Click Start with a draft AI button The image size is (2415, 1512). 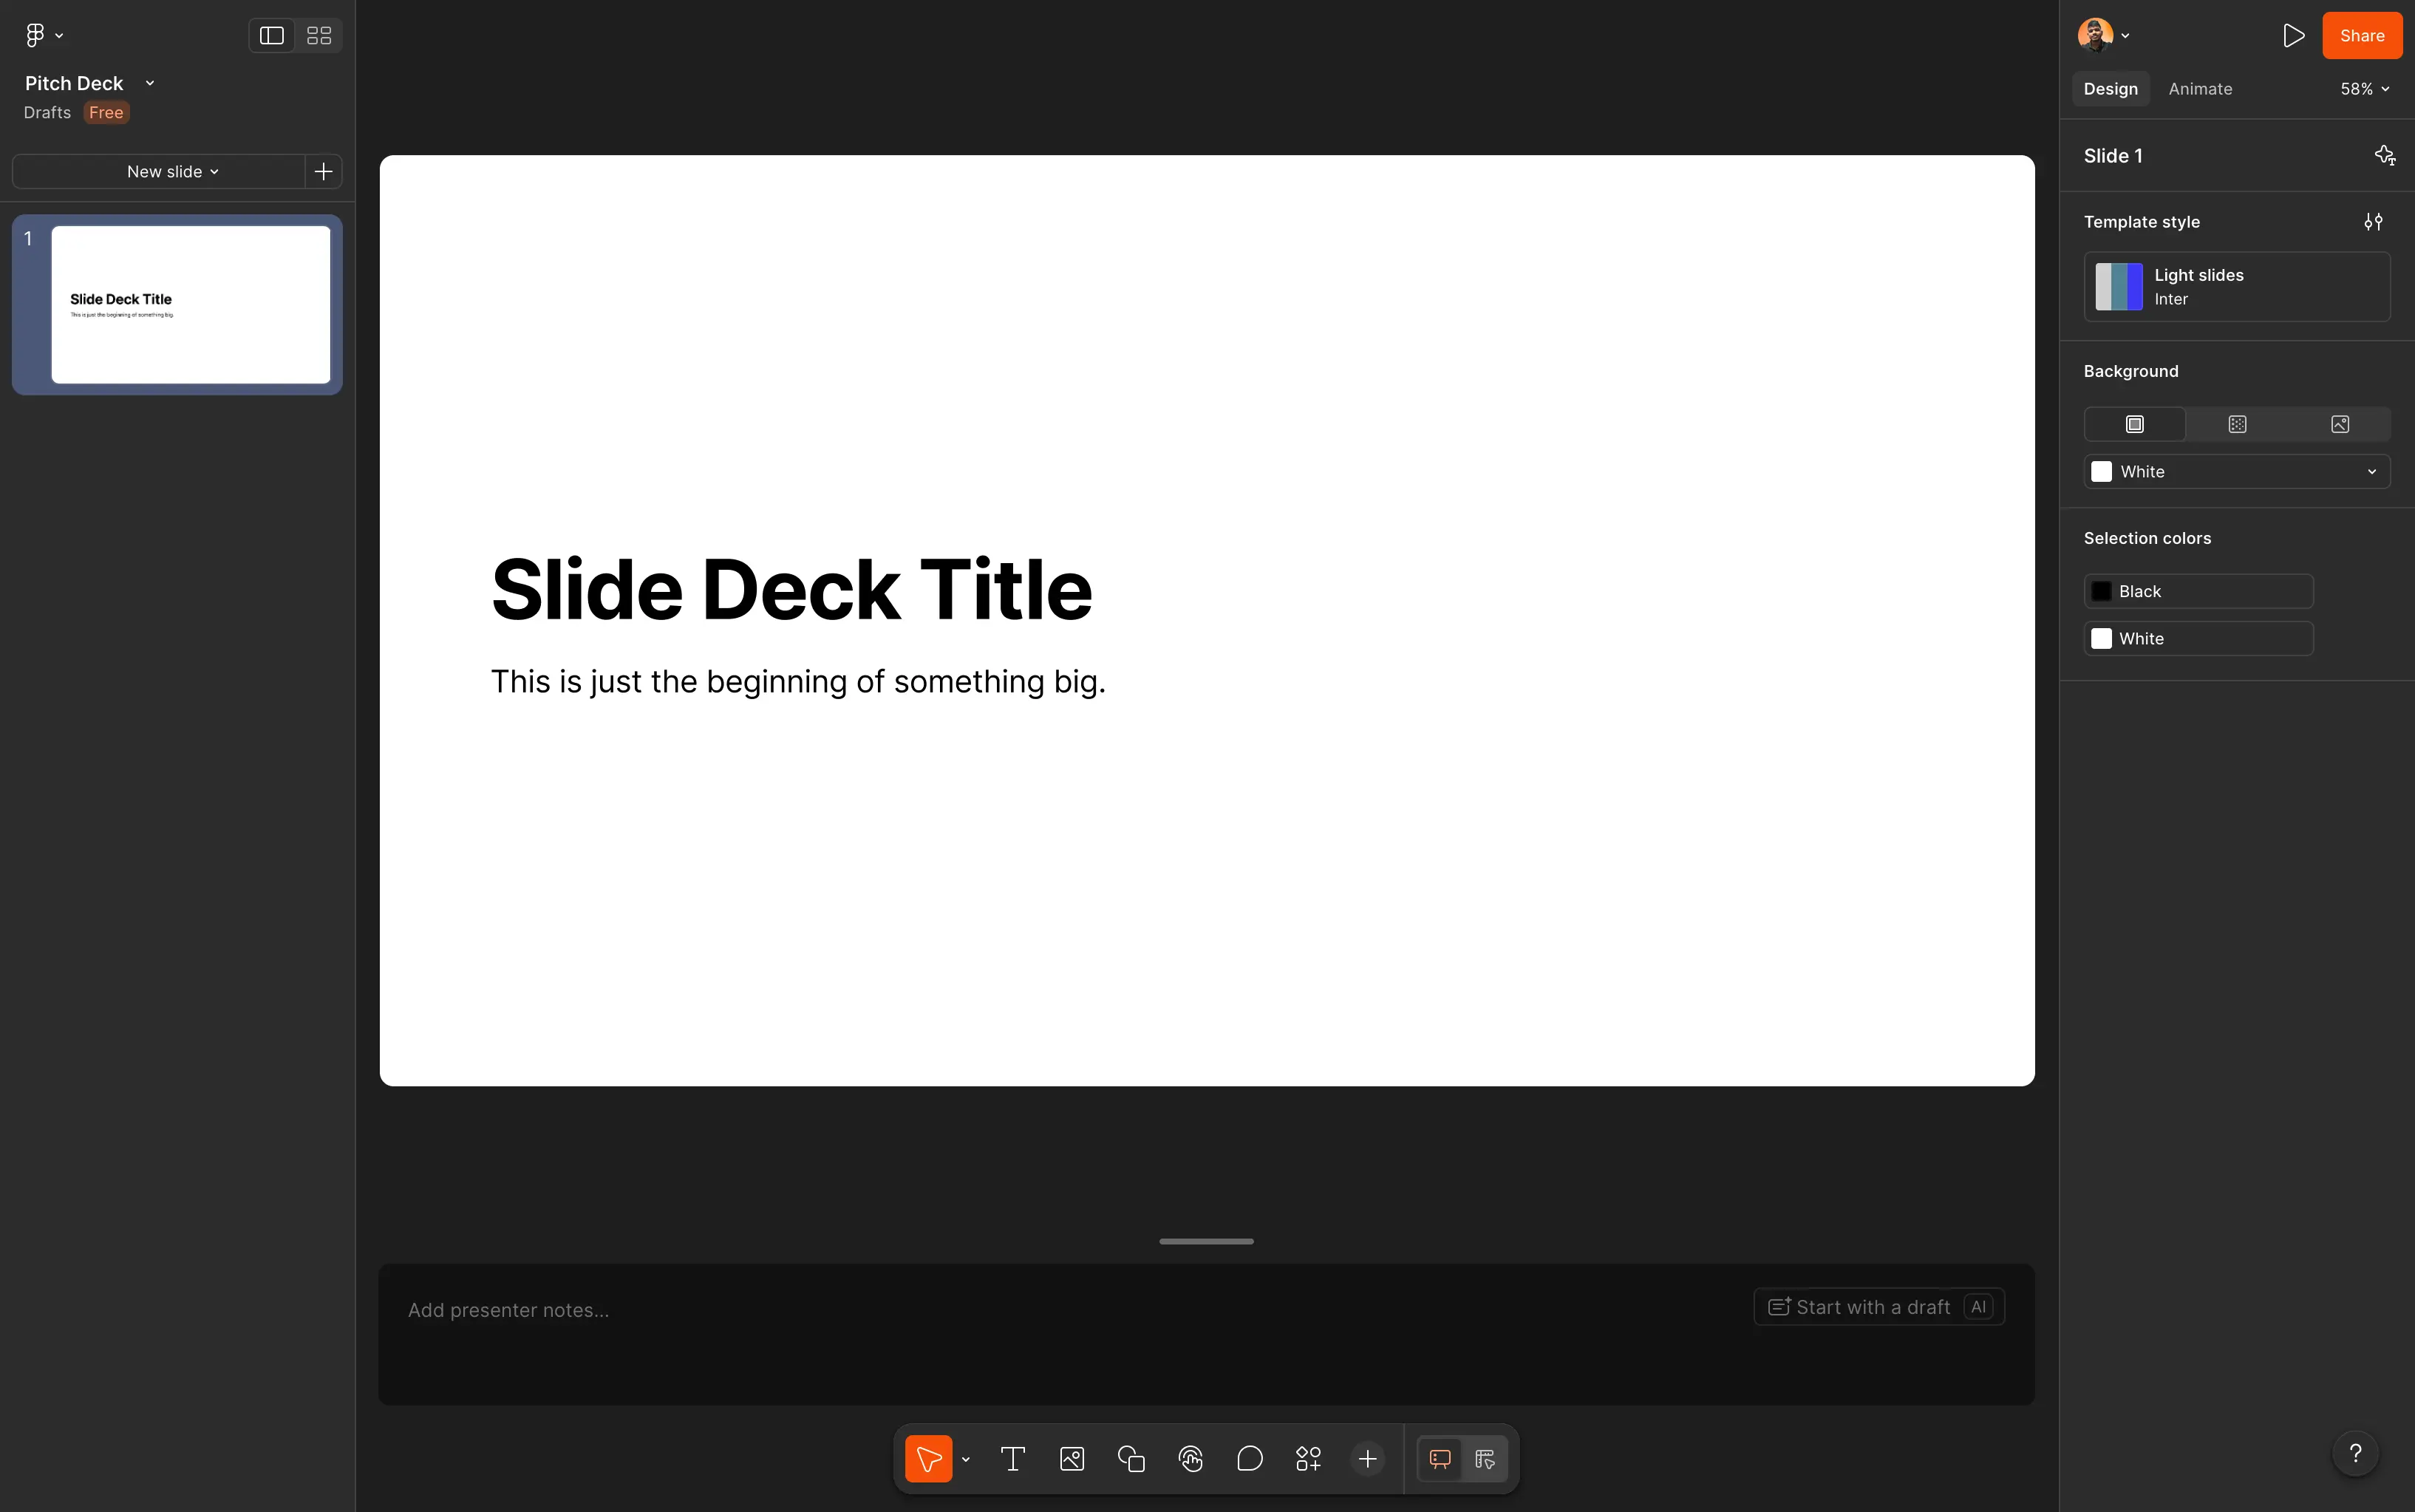(1878, 1307)
